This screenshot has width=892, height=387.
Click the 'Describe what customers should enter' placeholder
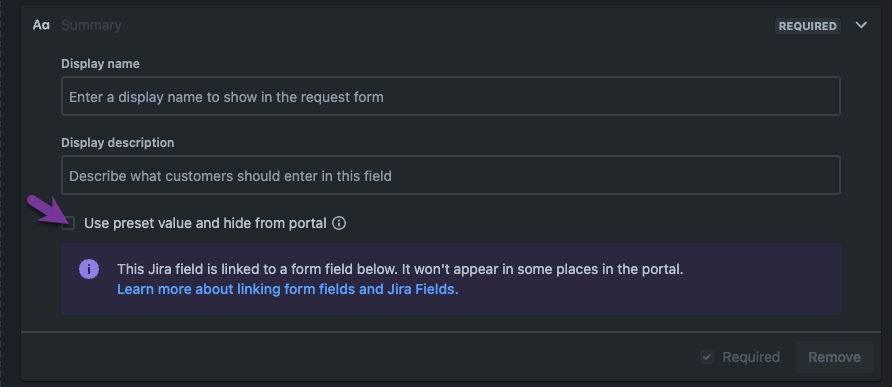coord(230,176)
